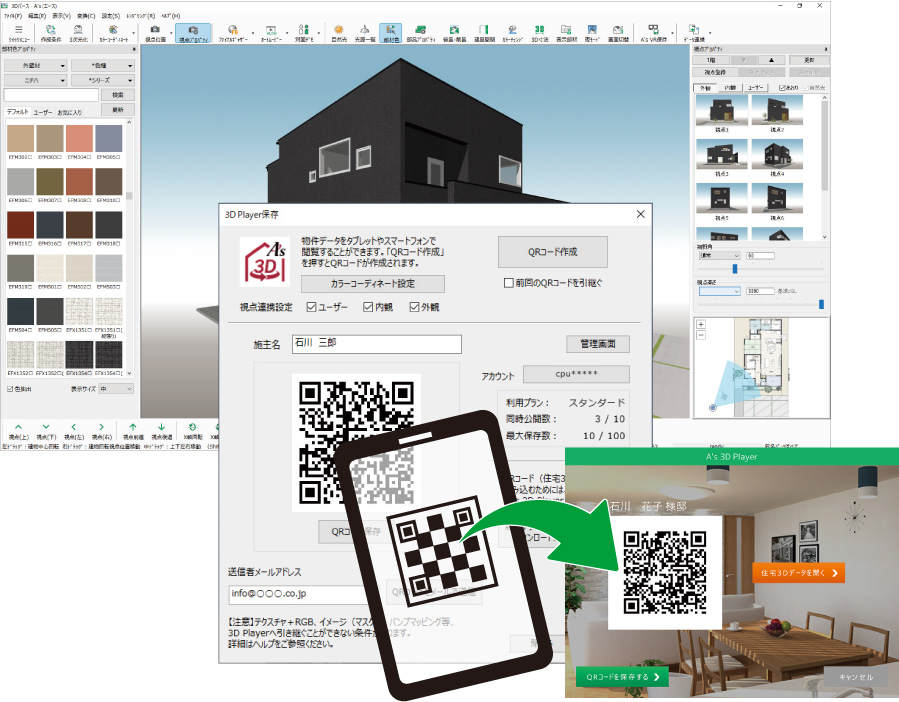Image resolution: width=899 pixels, height=702 pixels.
Task: Check 前回のQRコードを引継ぐ checkbox
Action: click(x=508, y=283)
